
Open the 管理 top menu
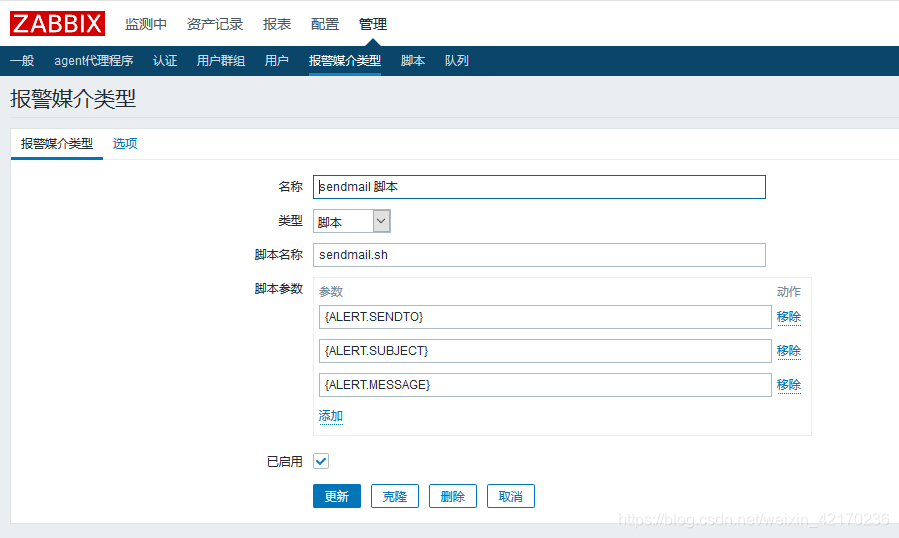[373, 24]
